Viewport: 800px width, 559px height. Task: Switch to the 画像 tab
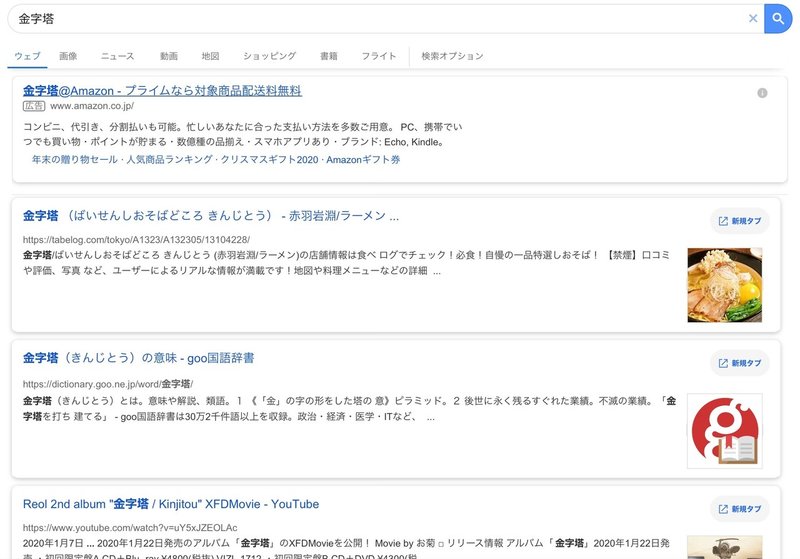click(x=68, y=56)
